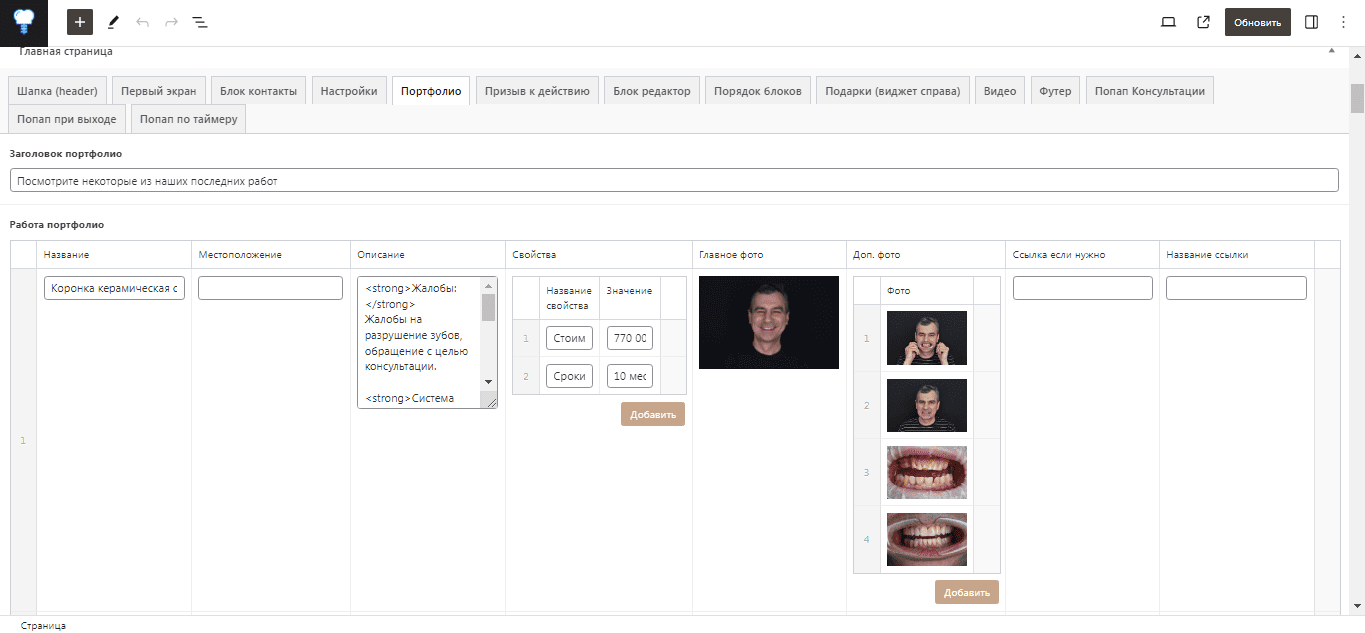
Task: Click the site logo icon
Action: pos(24,22)
